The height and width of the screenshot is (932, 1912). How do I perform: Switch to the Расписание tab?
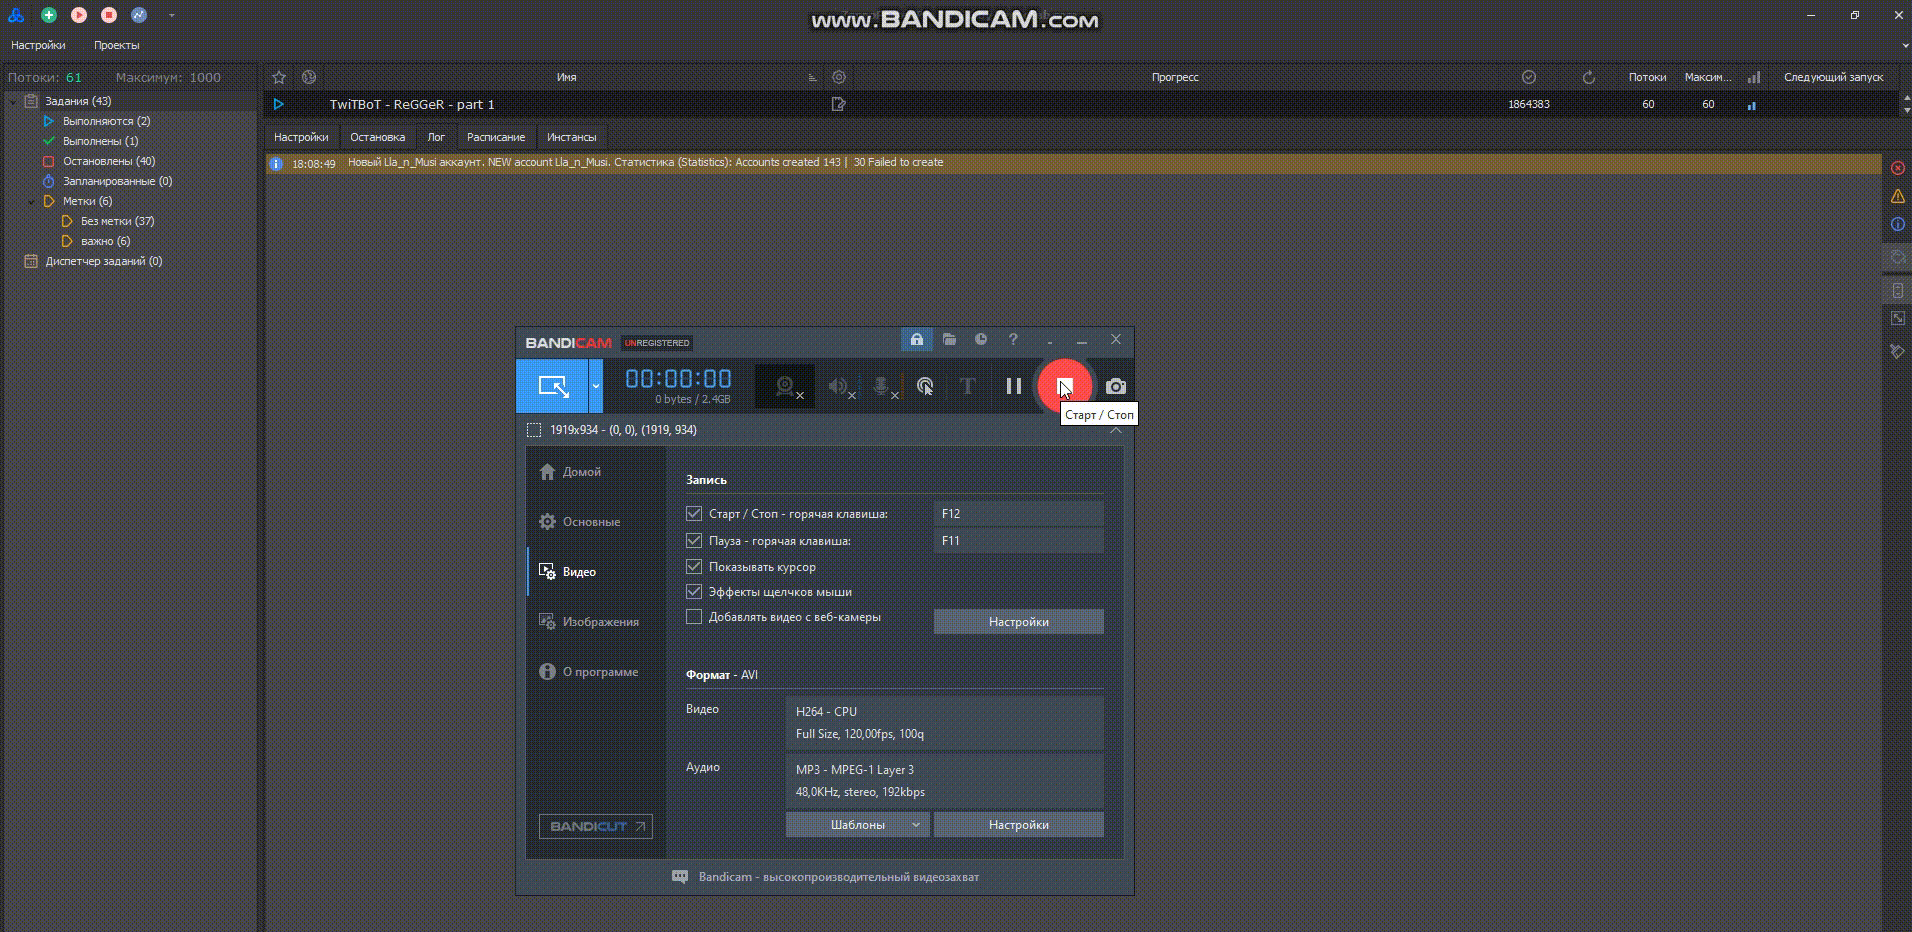pos(495,137)
